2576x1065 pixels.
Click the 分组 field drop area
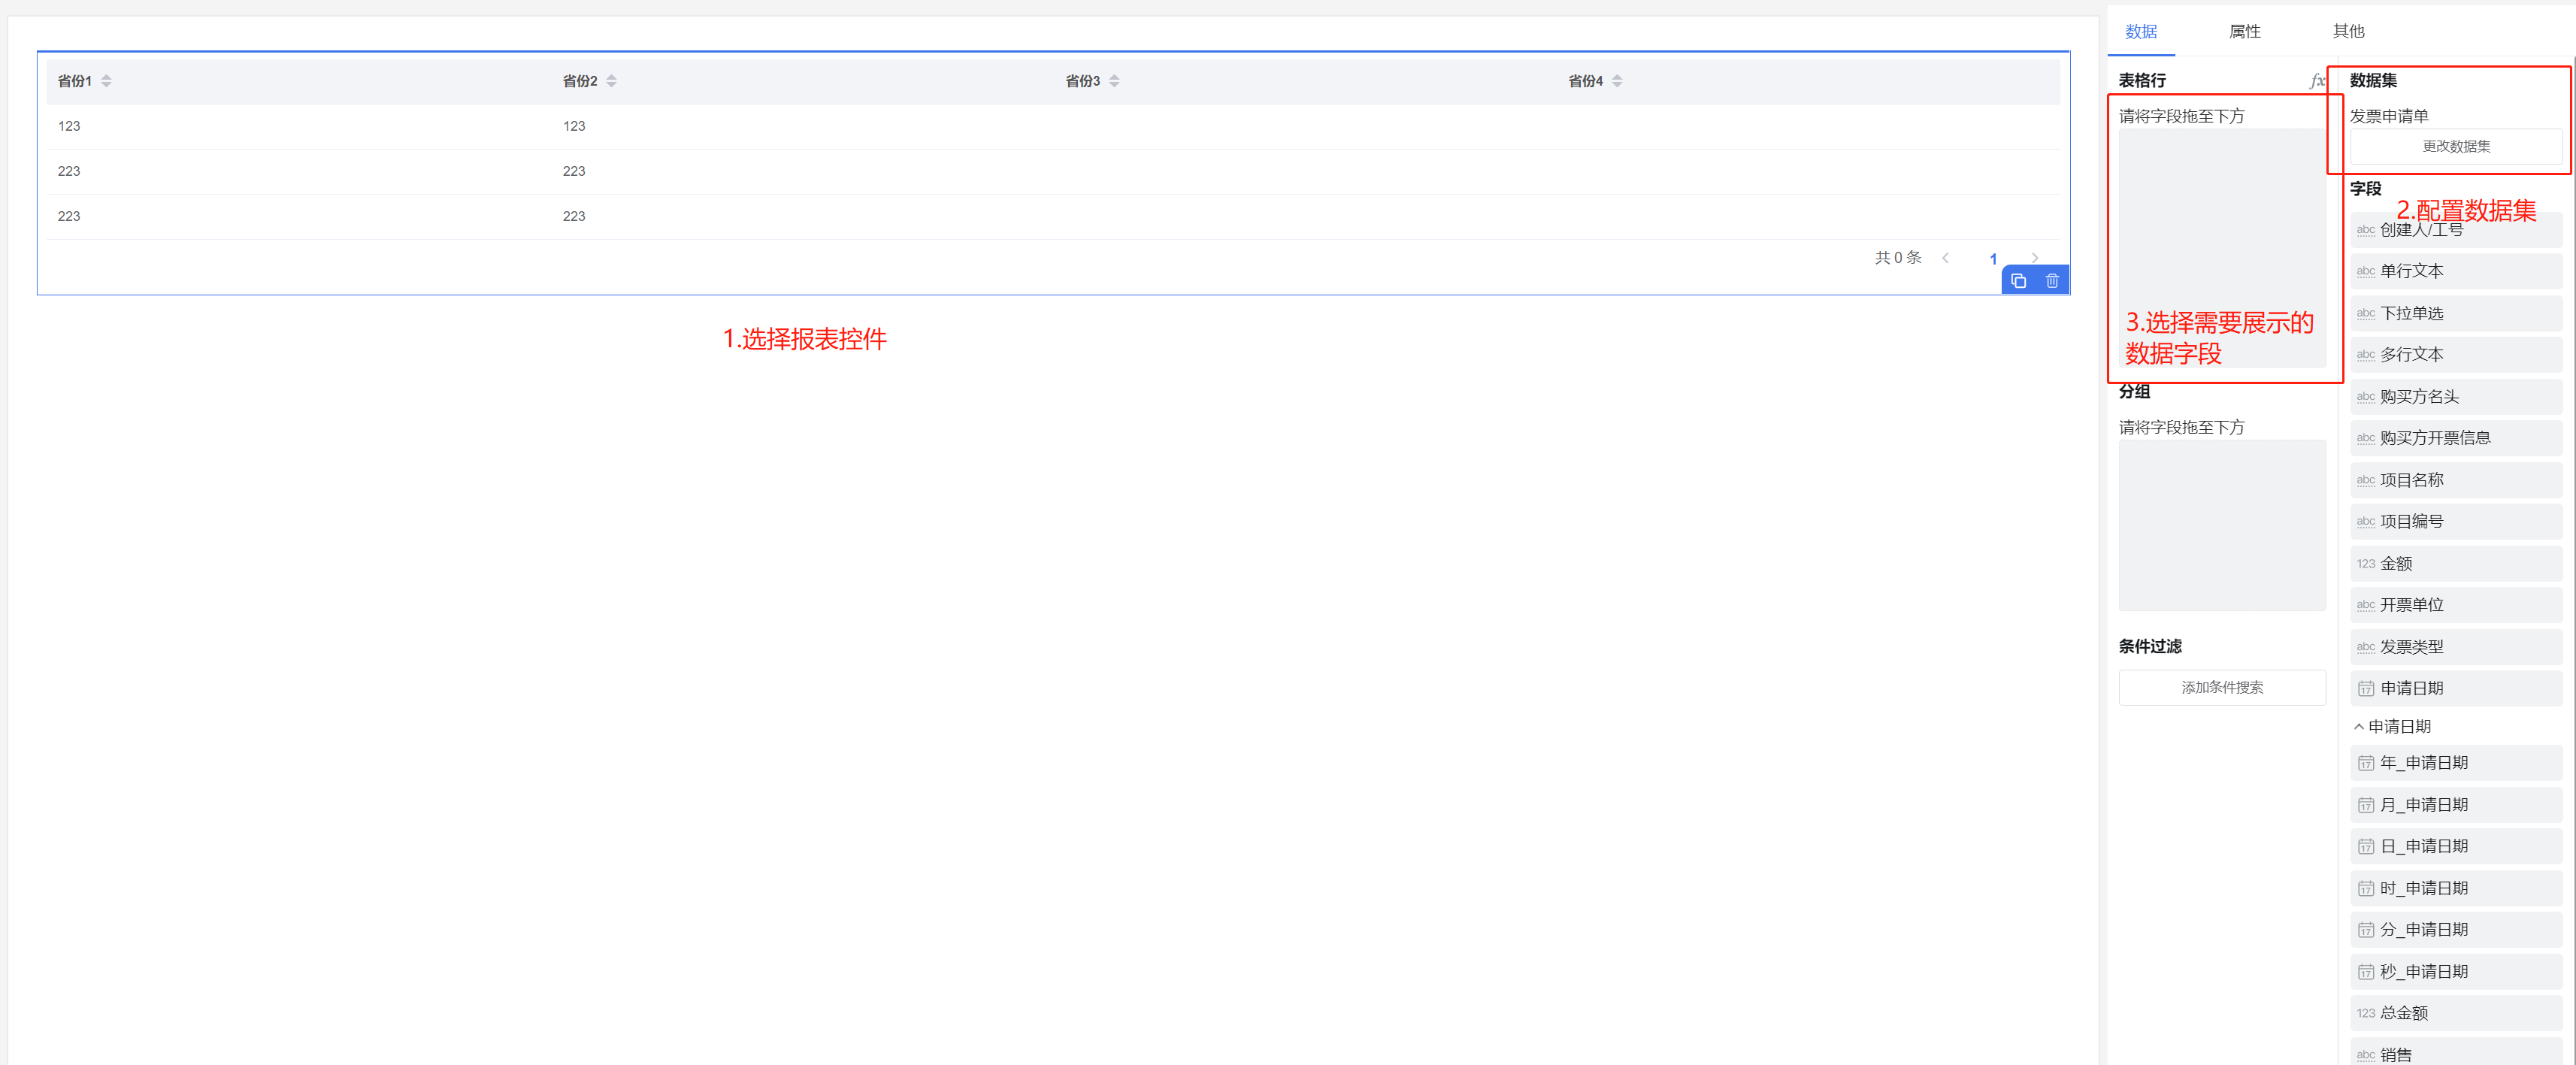coord(2221,525)
